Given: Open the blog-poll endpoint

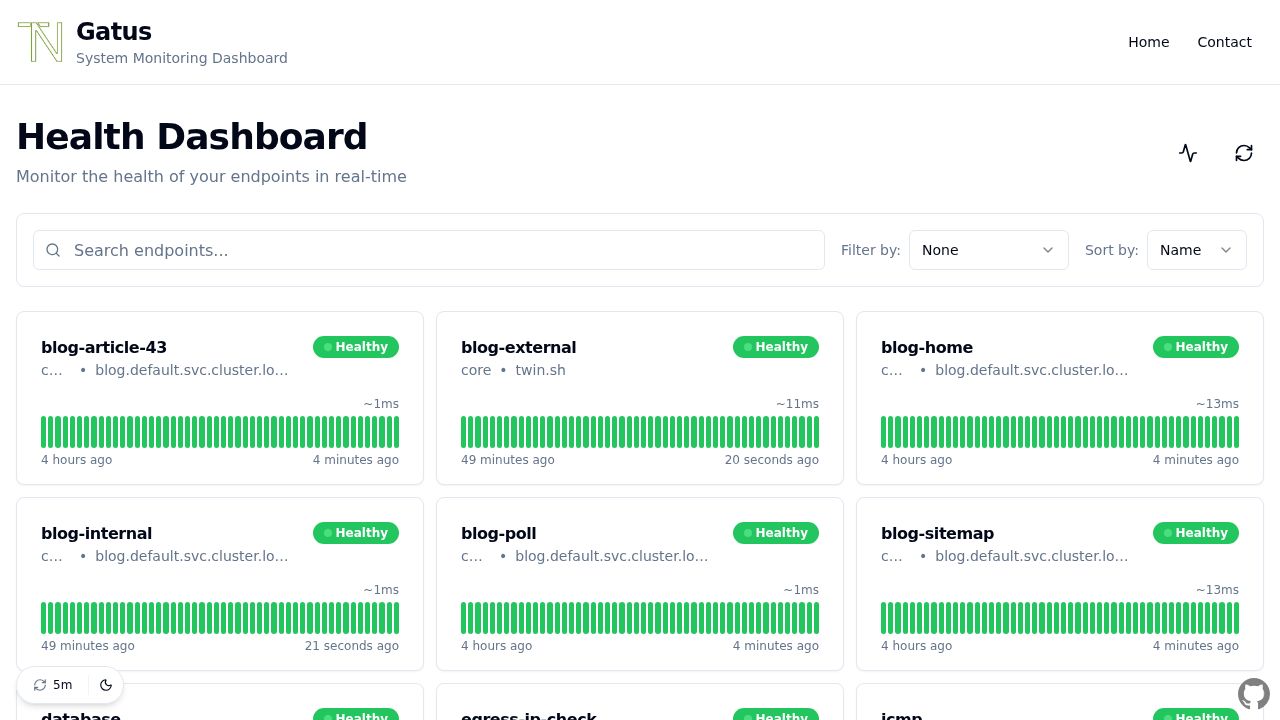Looking at the screenshot, I should pyautogui.click(x=499, y=533).
